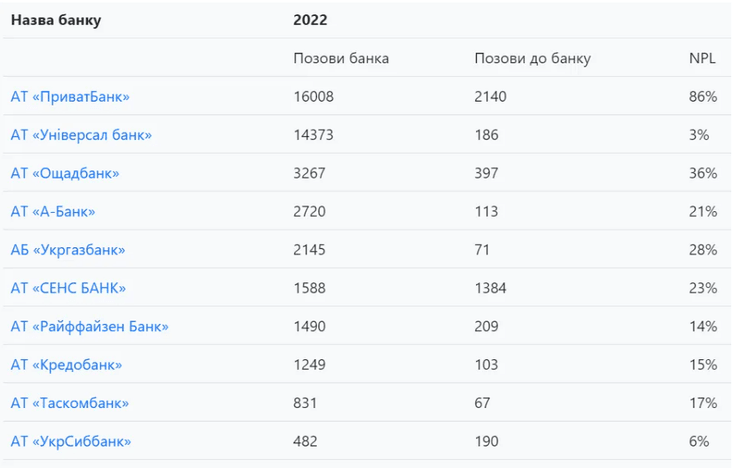Click СЕНС БАНК's 1384 lawsuits value
This screenshot has width=740, height=468.
click(490, 288)
